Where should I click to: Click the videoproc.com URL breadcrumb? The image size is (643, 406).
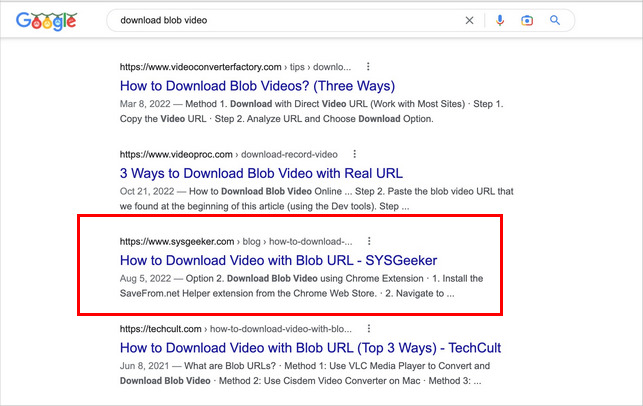click(x=229, y=155)
